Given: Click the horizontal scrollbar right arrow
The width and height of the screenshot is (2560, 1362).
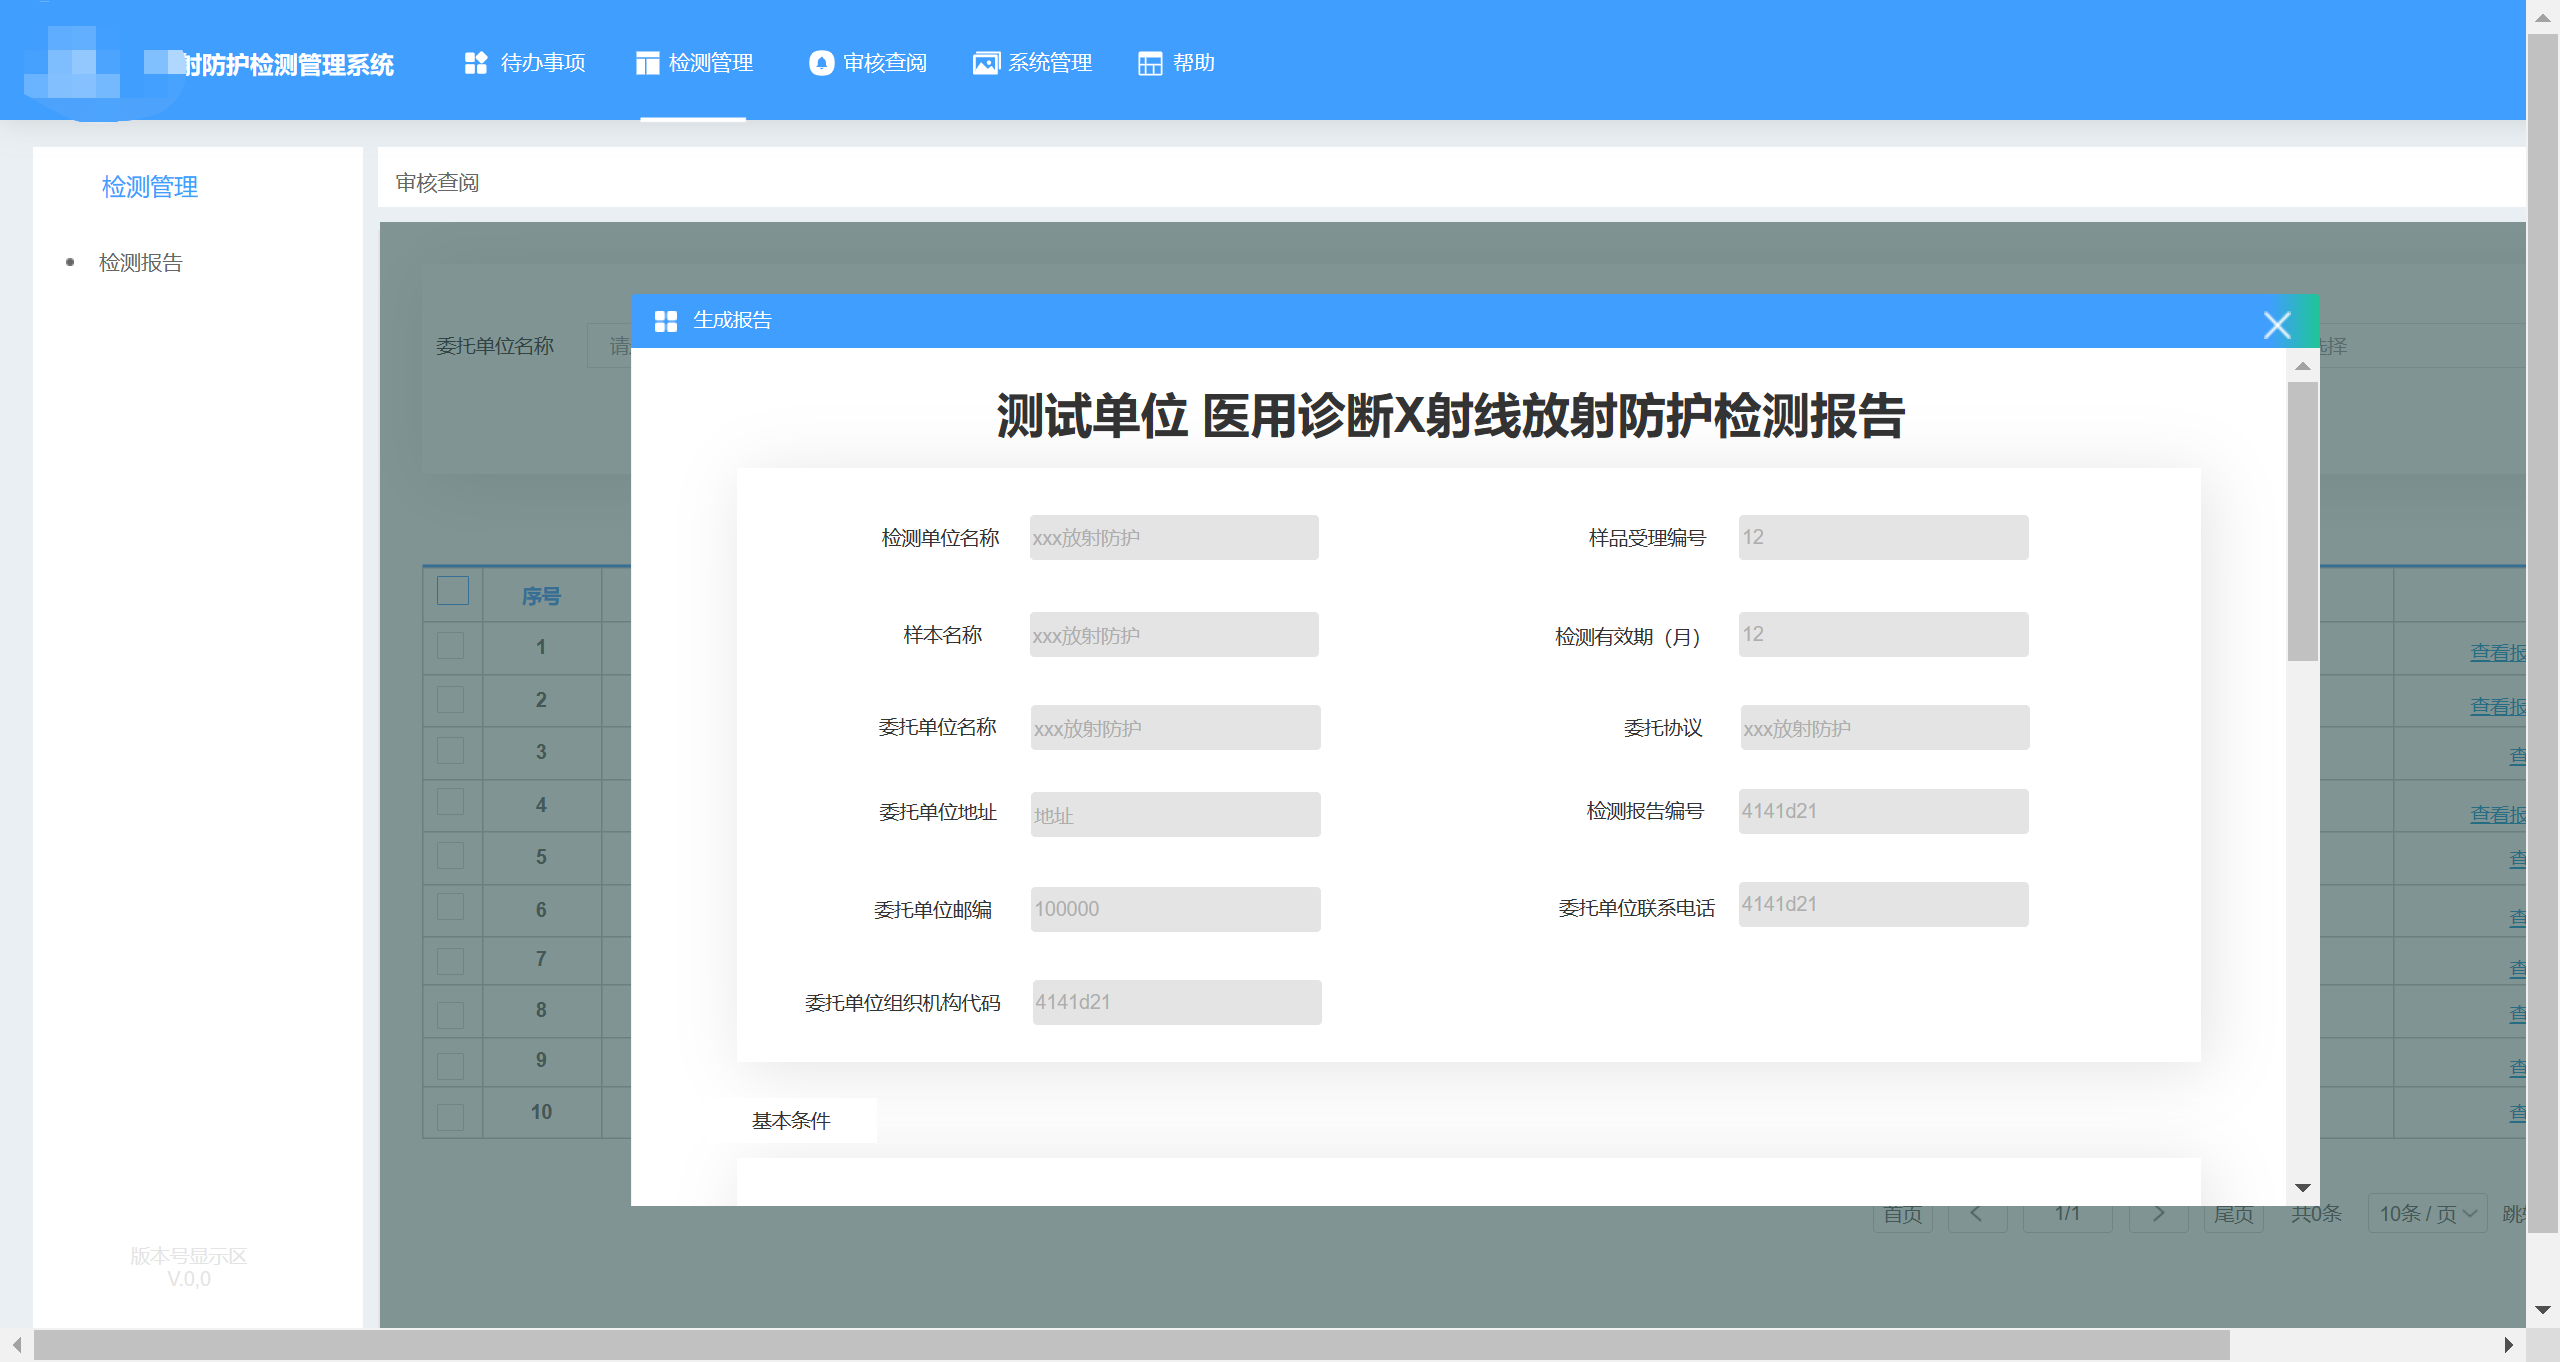Looking at the screenshot, I should click(x=2508, y=1345).
